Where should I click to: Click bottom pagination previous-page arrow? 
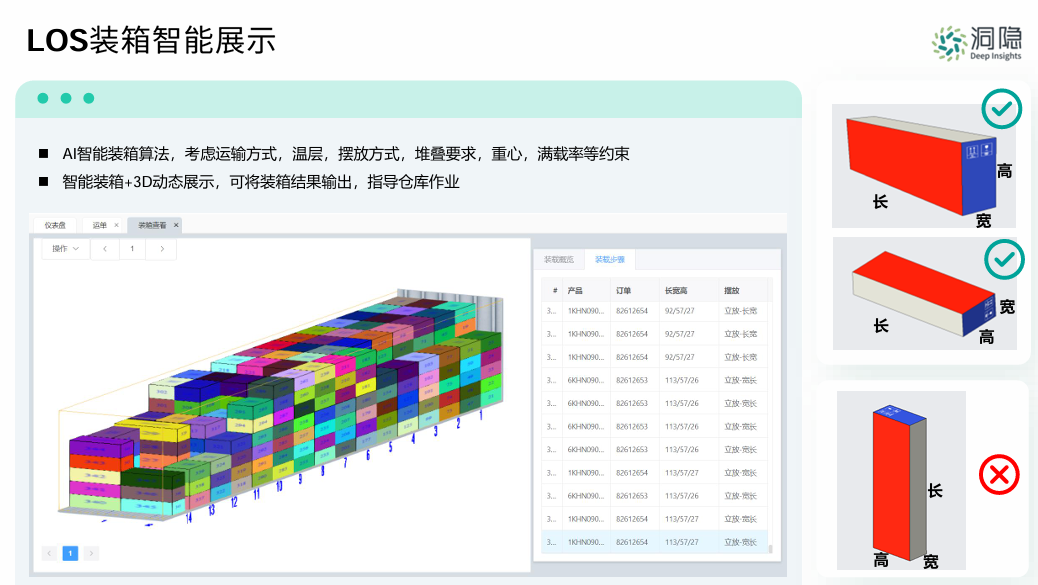coord(49,553)
